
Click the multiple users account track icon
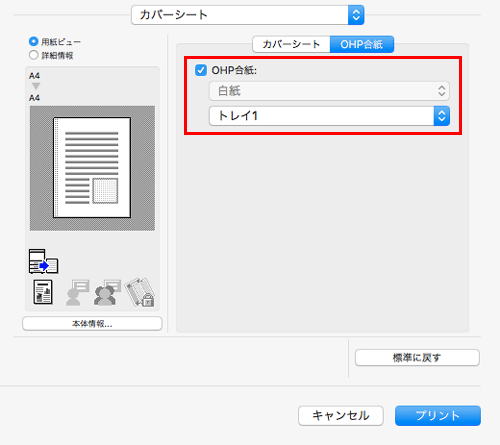(x=107, y=292)
